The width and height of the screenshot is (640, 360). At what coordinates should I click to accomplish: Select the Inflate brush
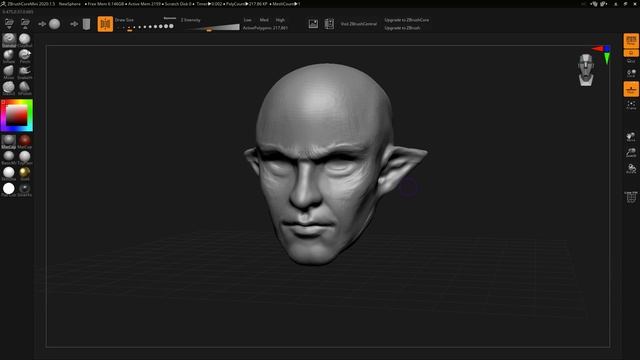click(9, 56)
